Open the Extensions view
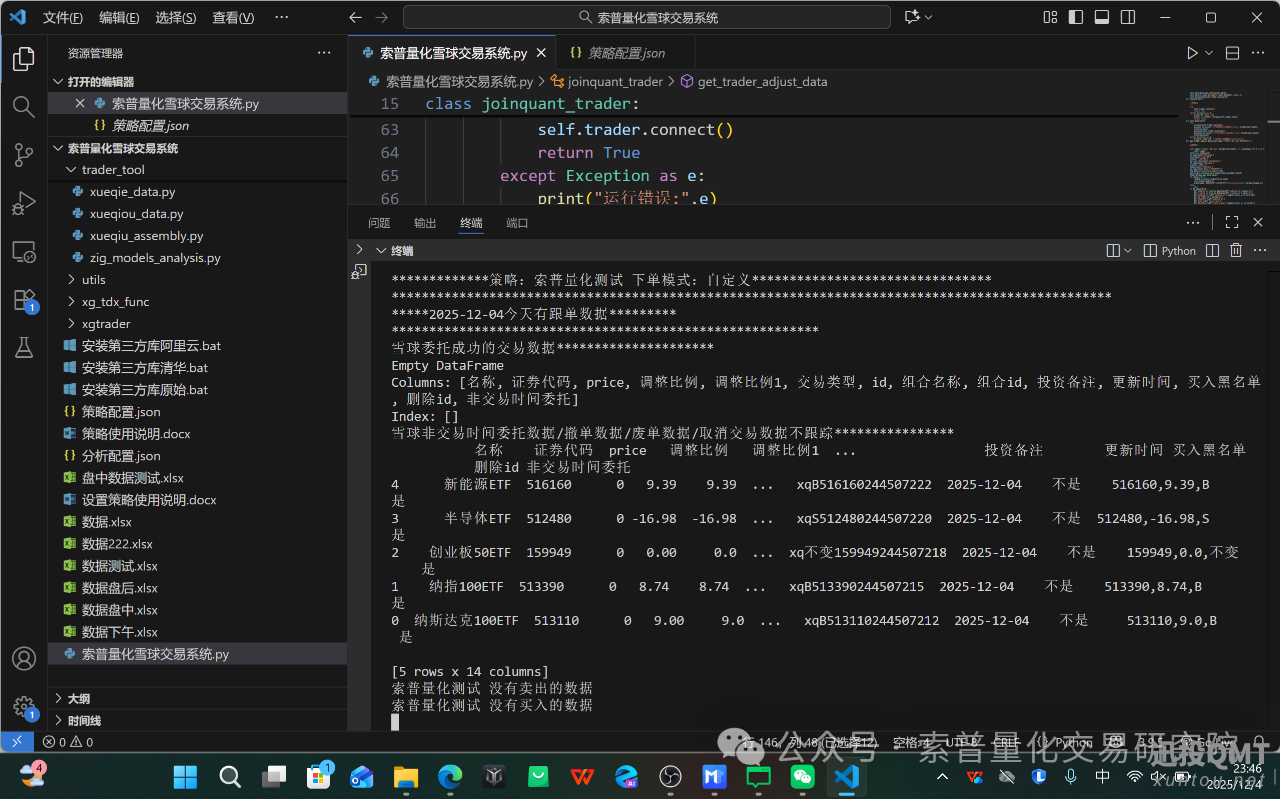1280x799 pixels. pos(24,300)
